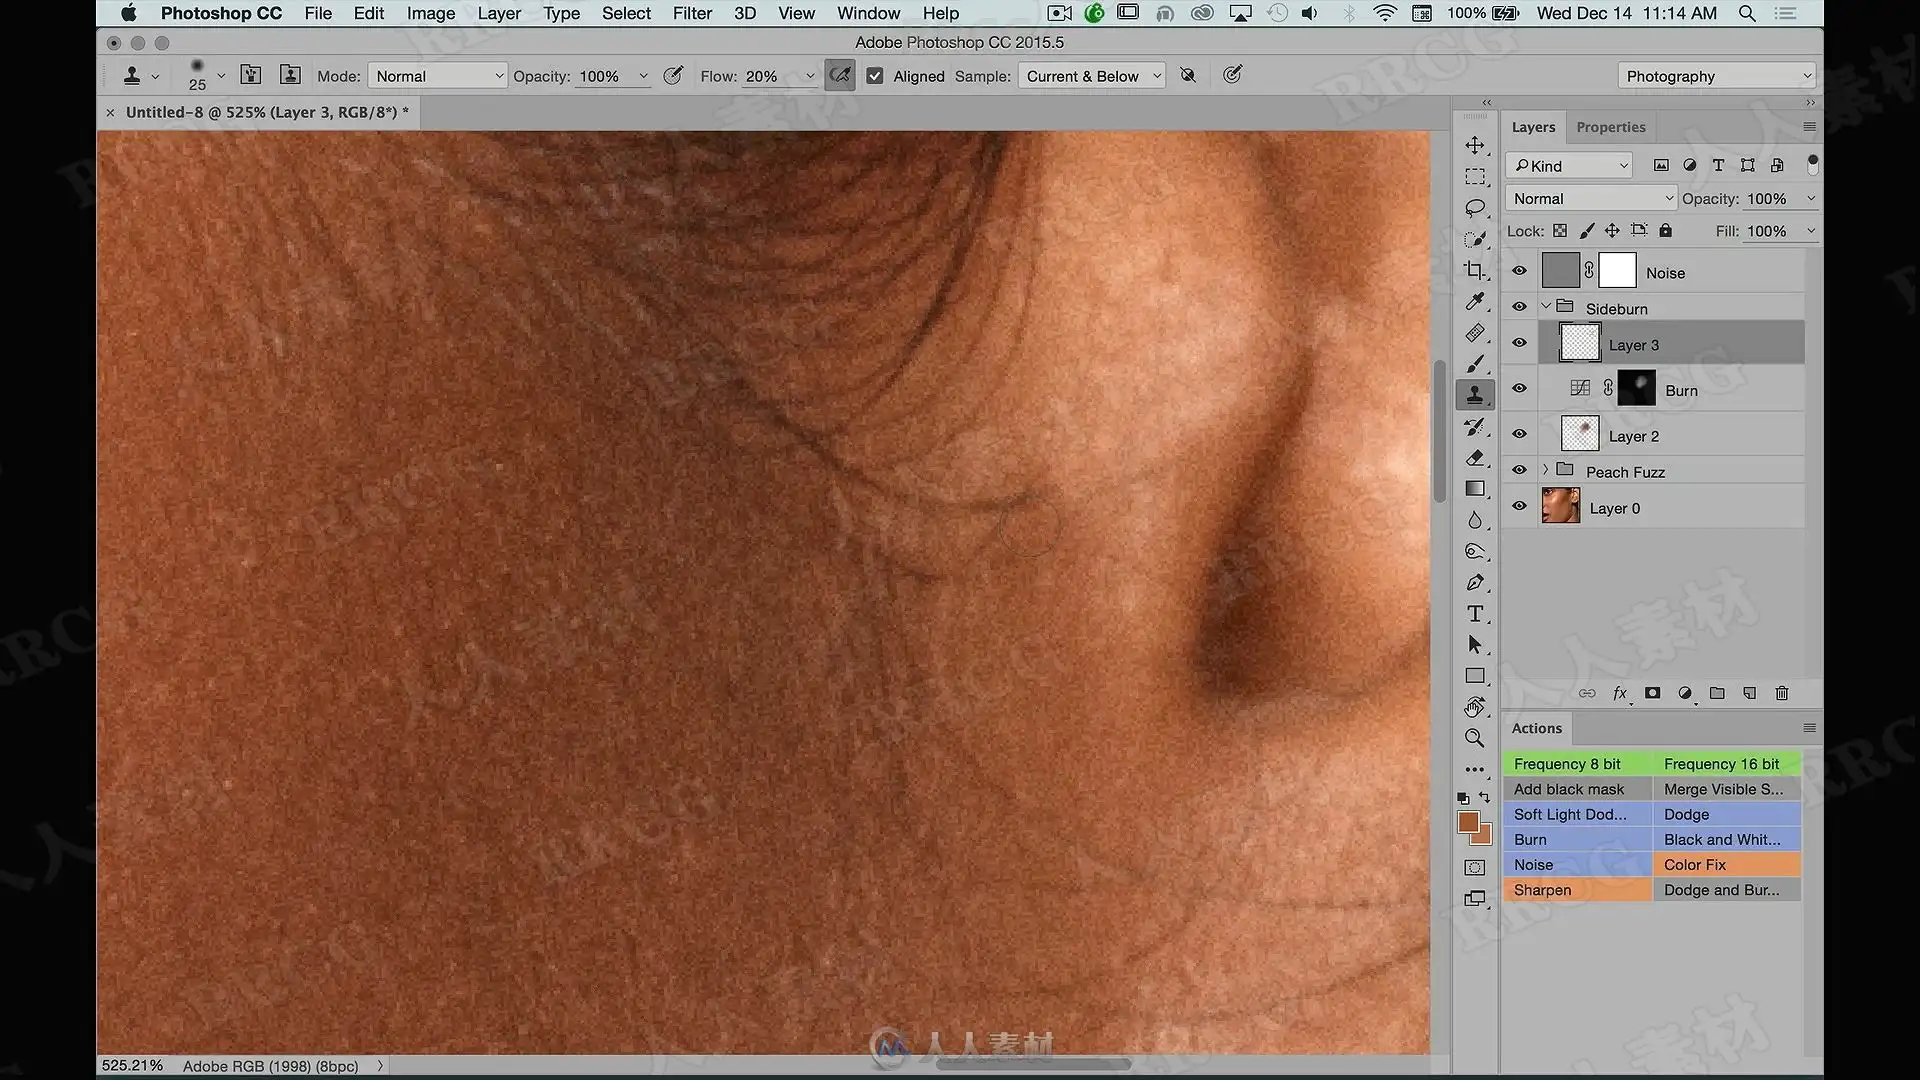Screen dimensions: 1920x1080
Task: Select the Type tool
Action: [x=1475, y=614]
